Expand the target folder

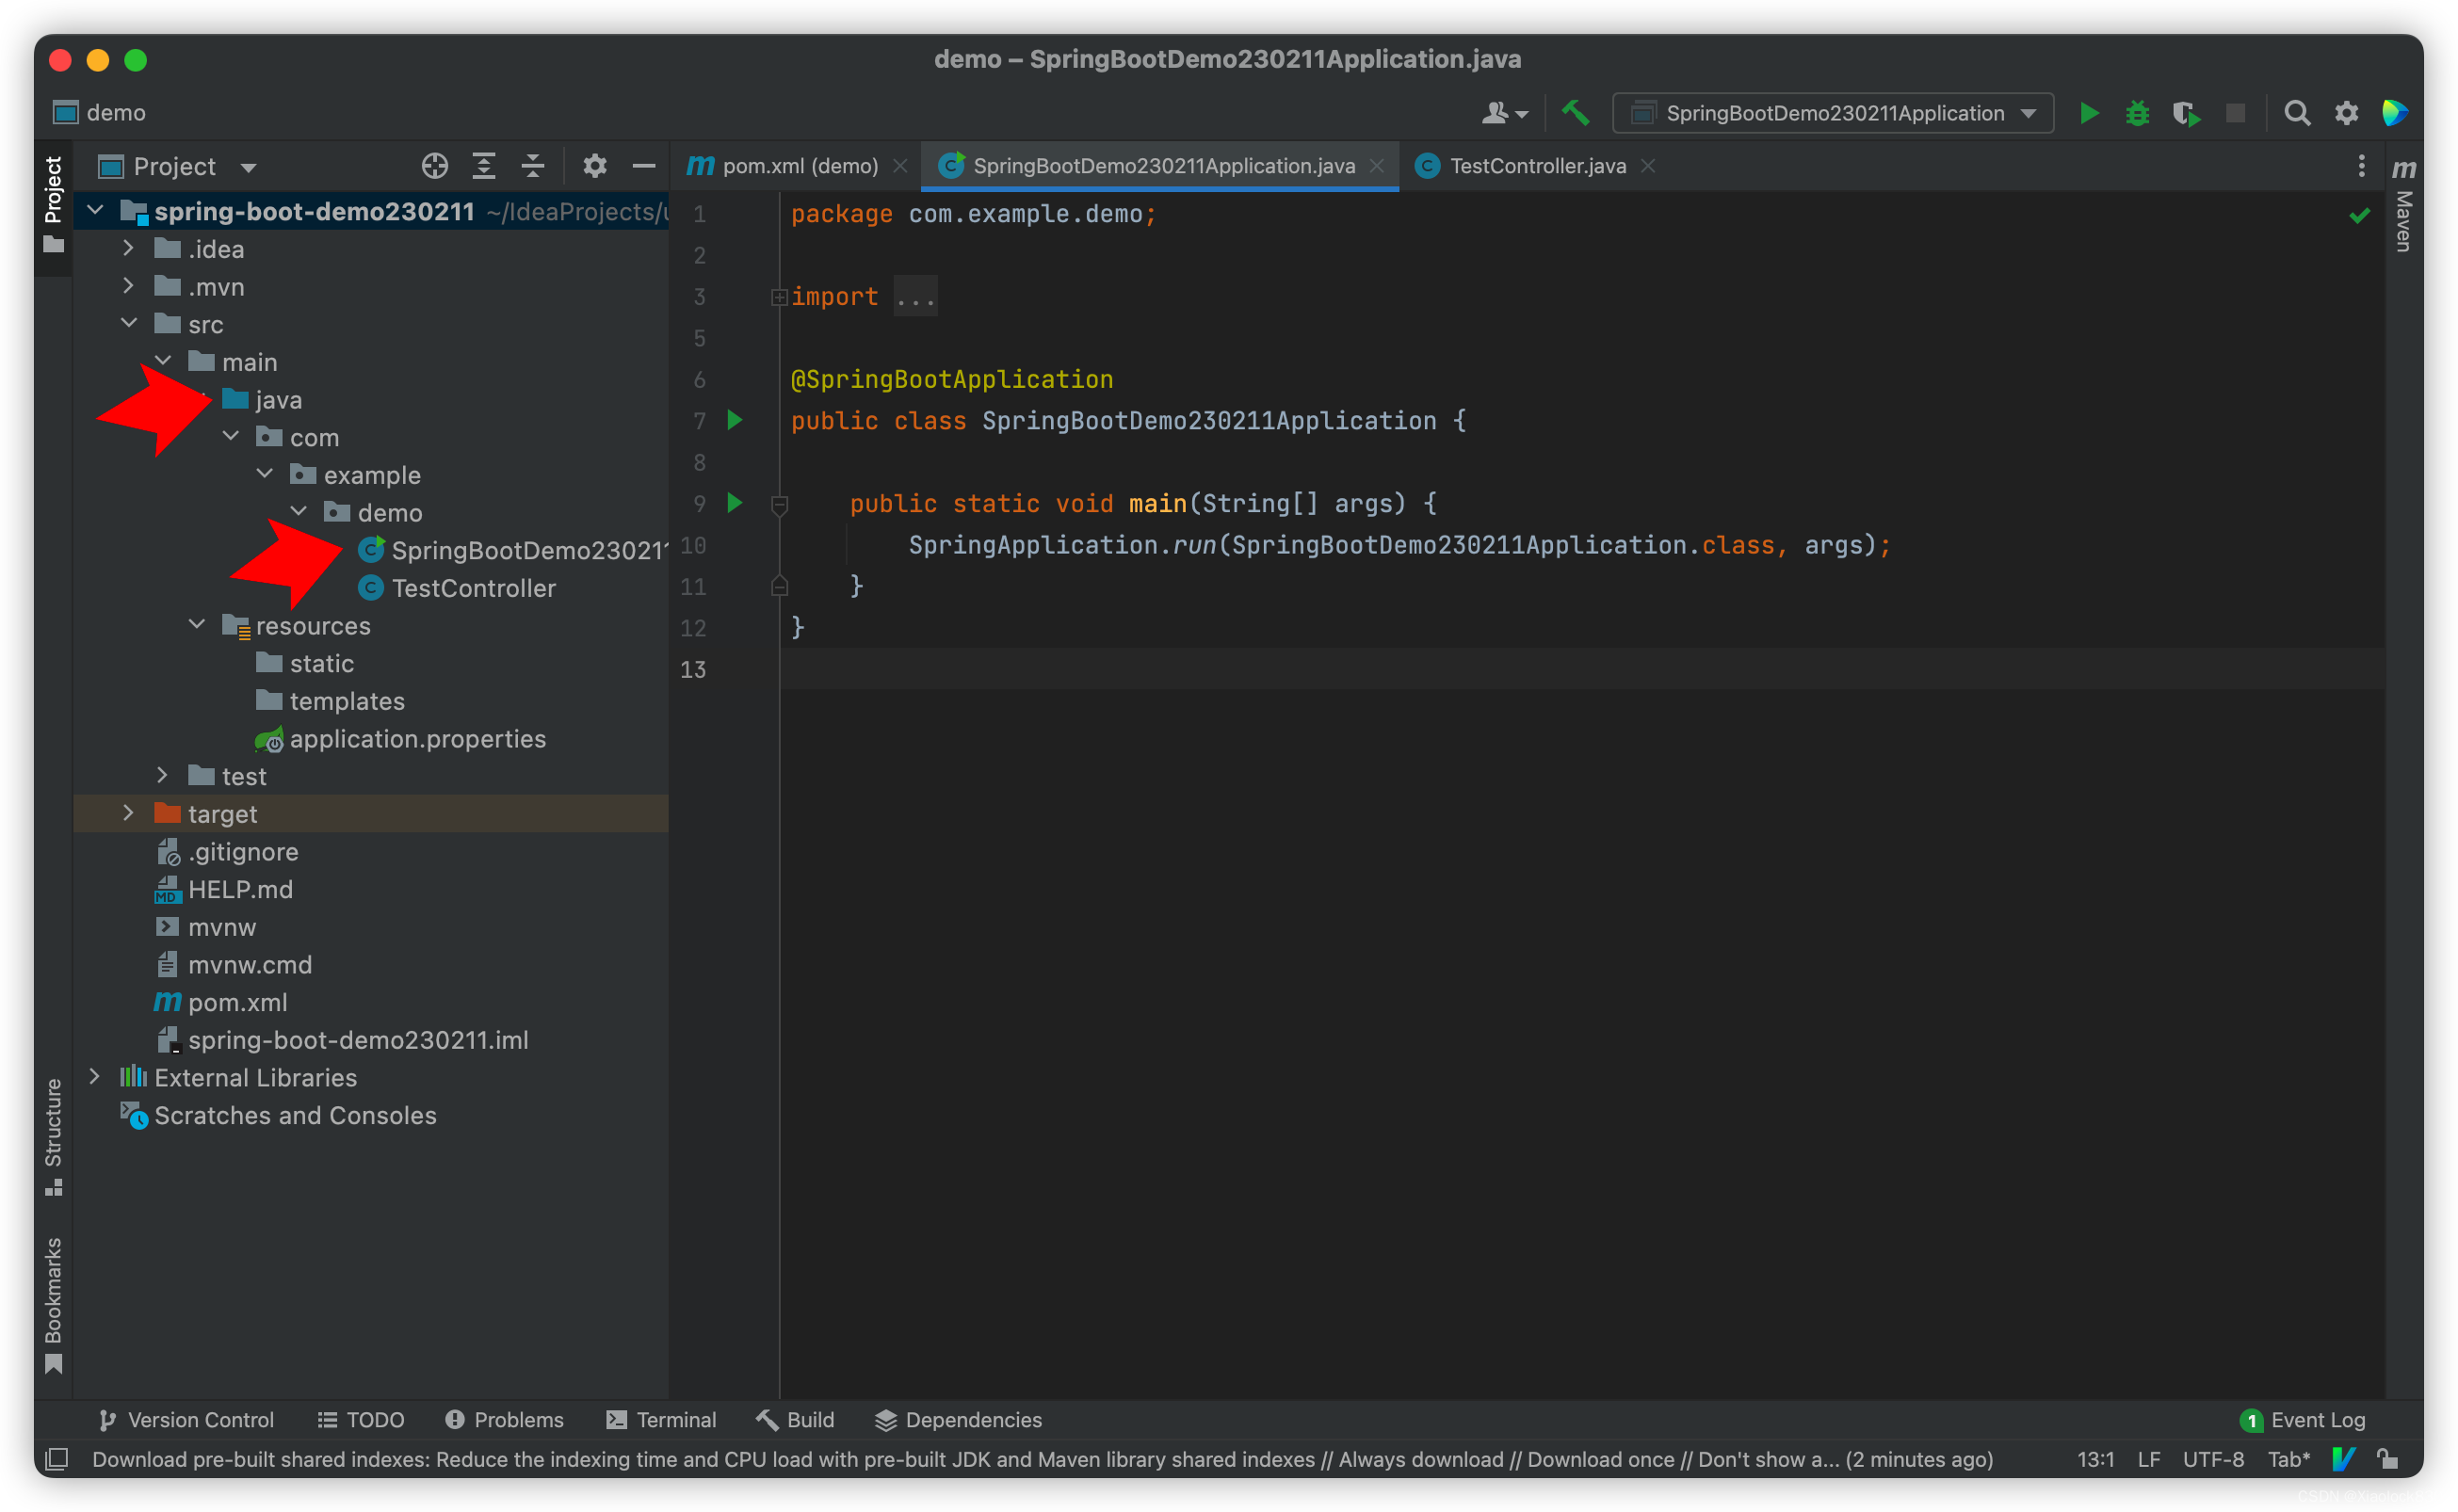pyautogui.click(x=128, y=813)
